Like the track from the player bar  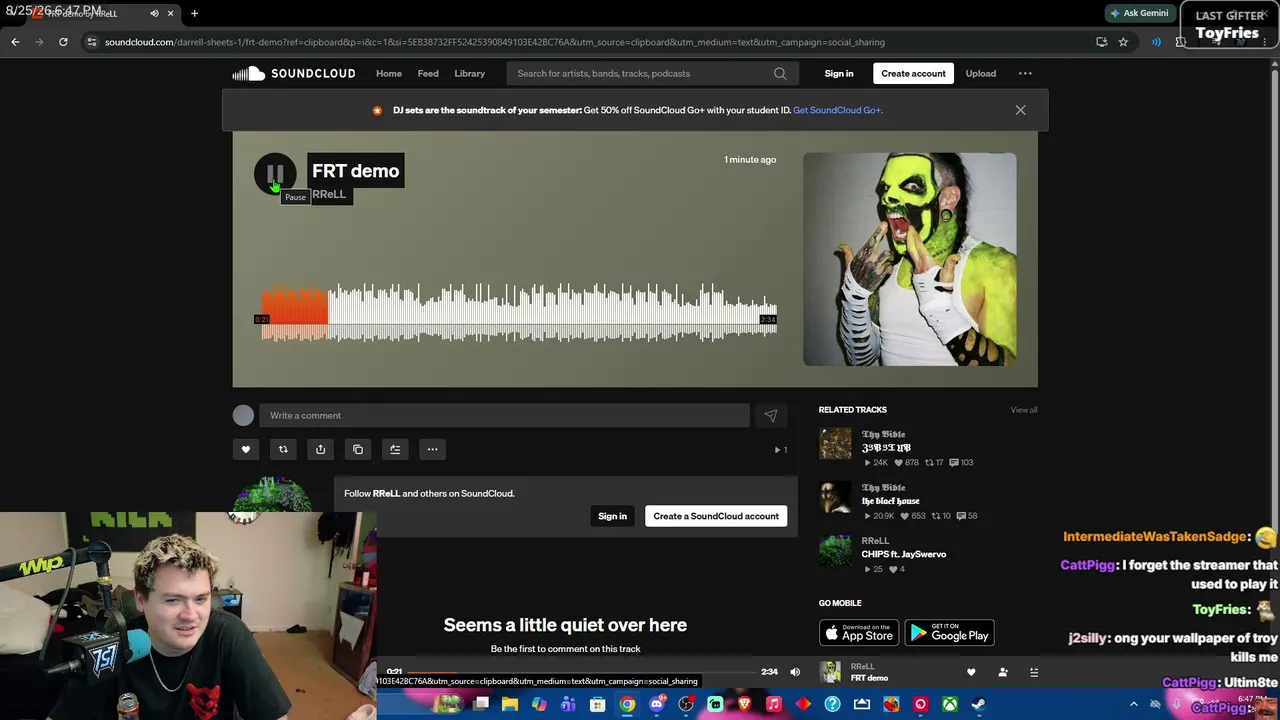[970, 672]
